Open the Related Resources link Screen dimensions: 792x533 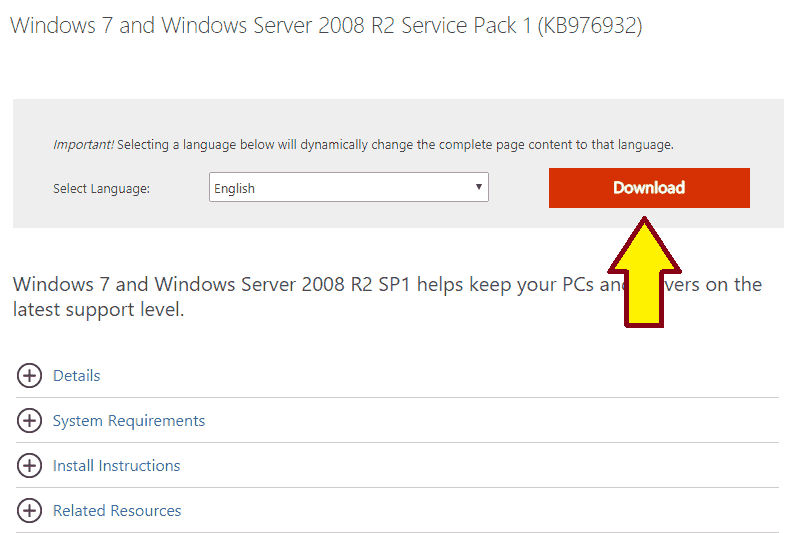coord(117,510)
